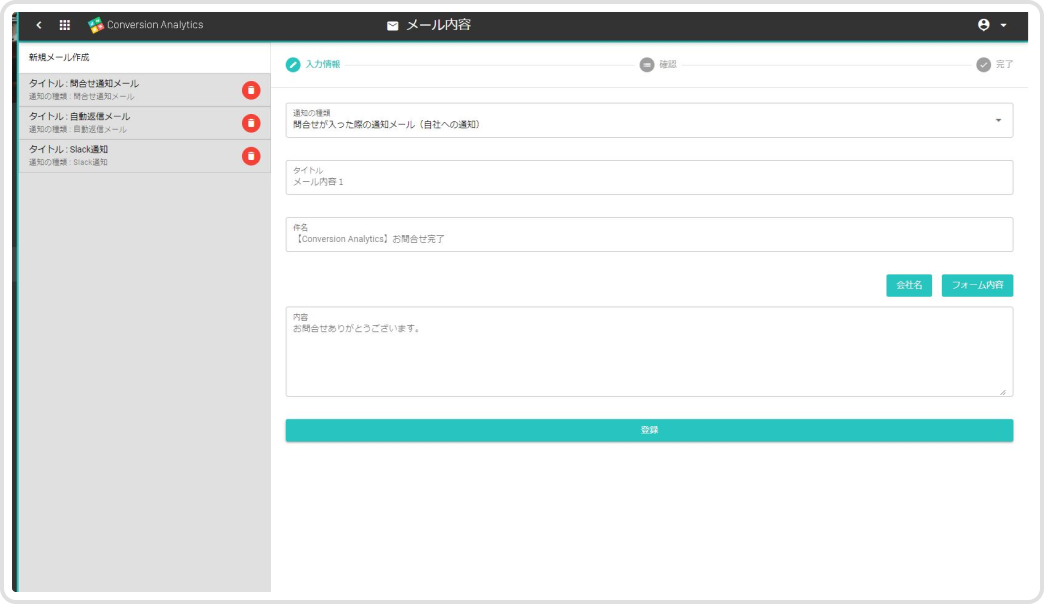
Task: Click the user account icon
Action: click(x=983, y=25)
